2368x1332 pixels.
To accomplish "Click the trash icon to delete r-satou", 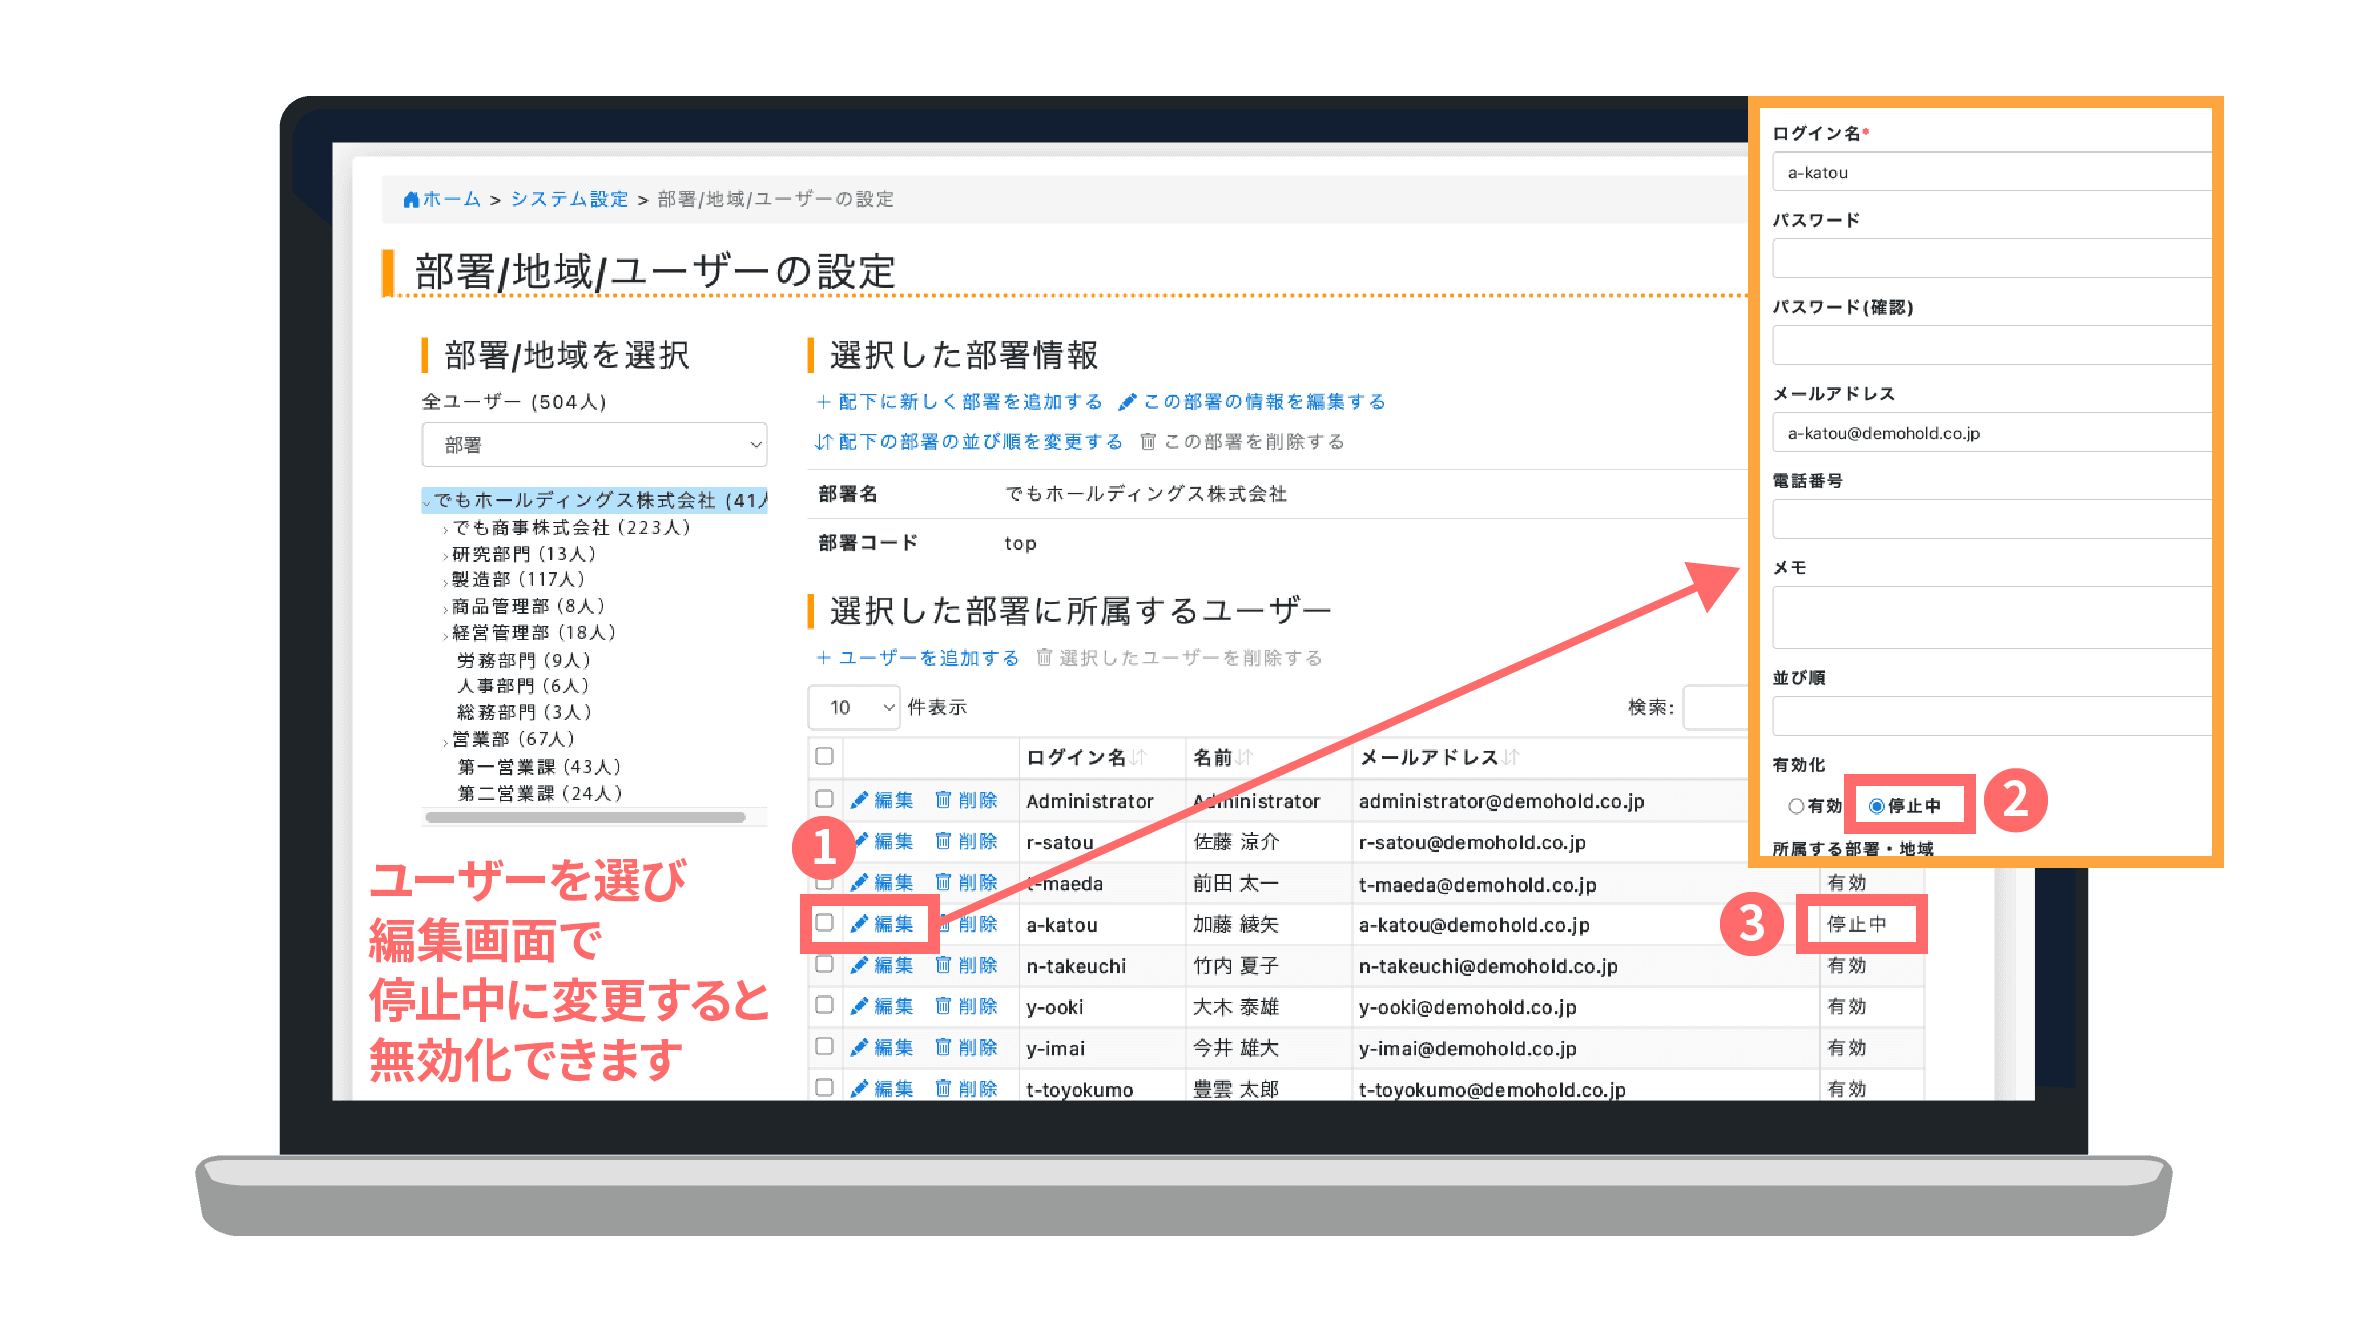I will [x=941, y=842].
